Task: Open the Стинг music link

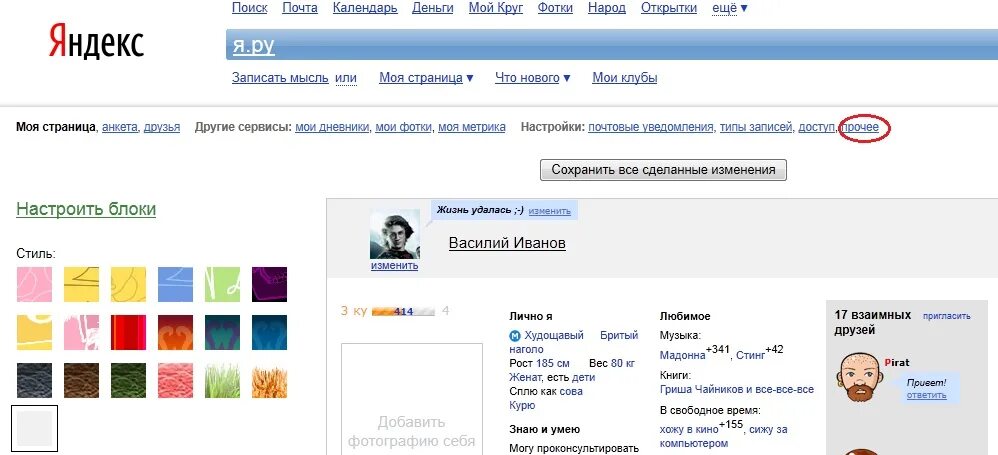Action: (750, 355)
